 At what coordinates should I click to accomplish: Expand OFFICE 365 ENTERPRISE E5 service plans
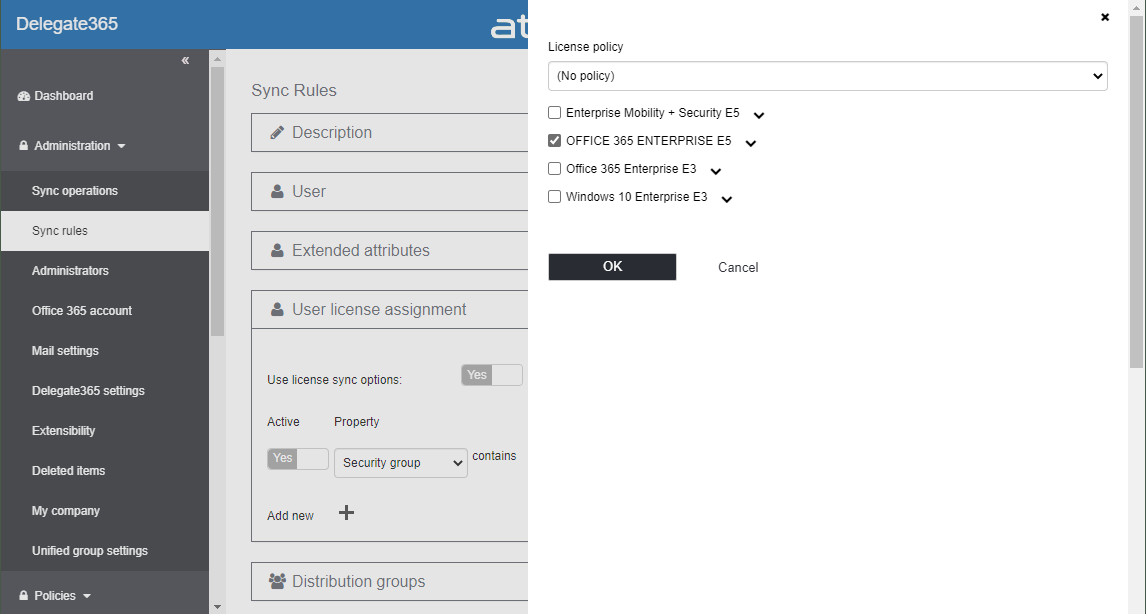(751, 143)
